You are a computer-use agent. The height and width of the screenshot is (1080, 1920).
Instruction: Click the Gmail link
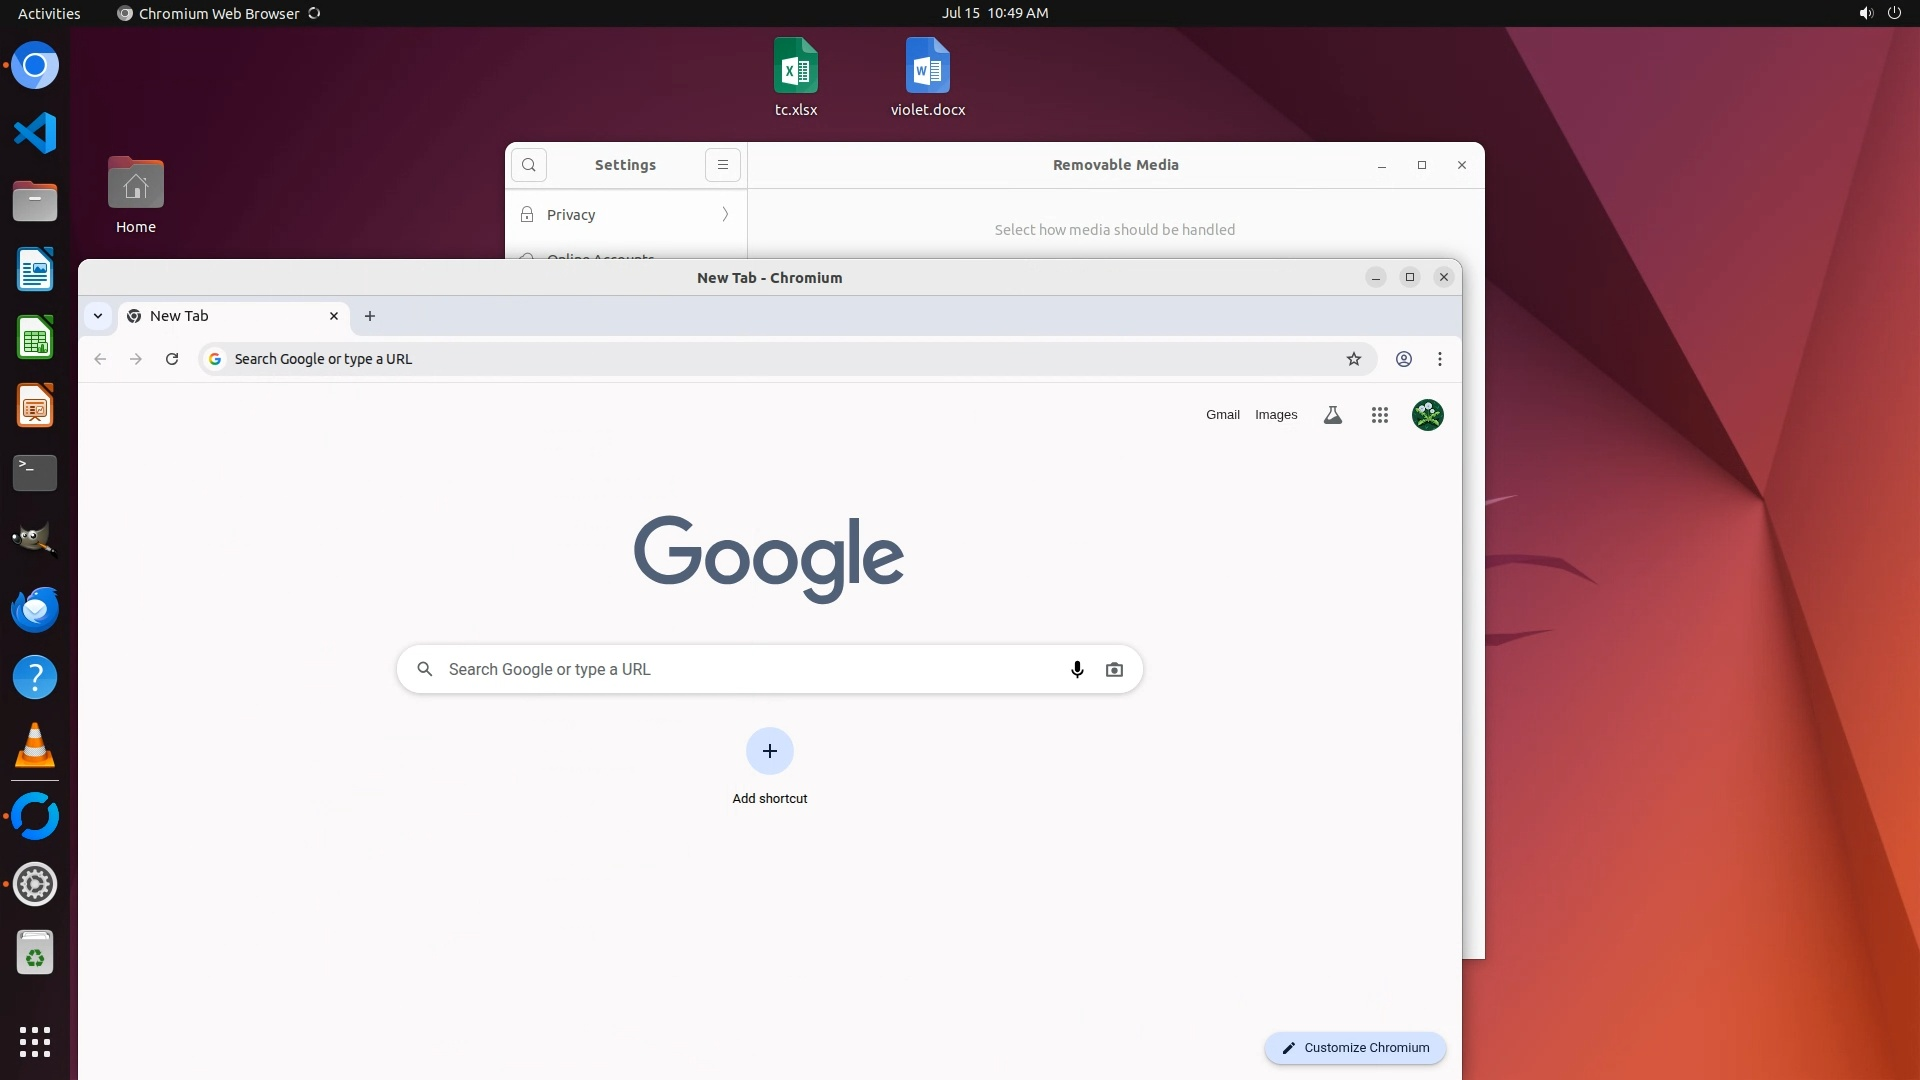[x=1222, y=415]
